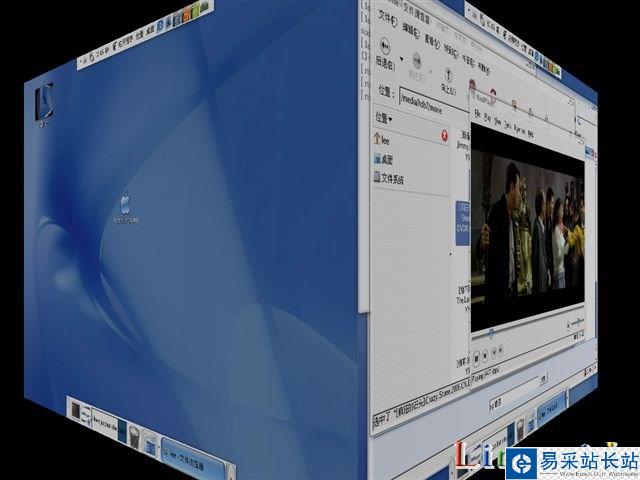Click the mute speaker icon in media player

click(x=568, y=325)
